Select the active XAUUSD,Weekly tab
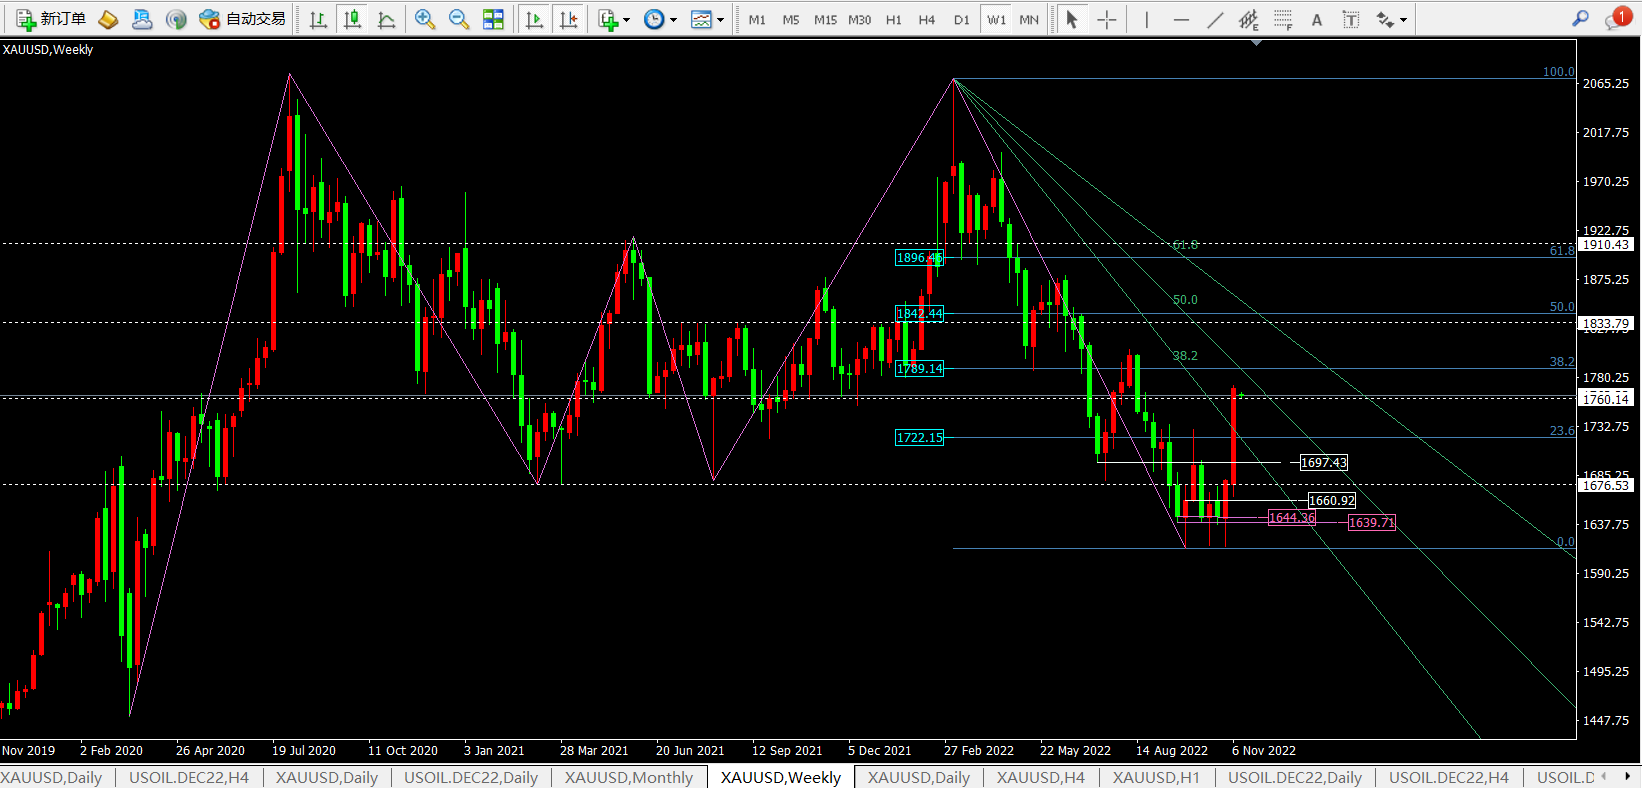The width and height of the screenshot is (1642, 788). [x=781, y=777]
